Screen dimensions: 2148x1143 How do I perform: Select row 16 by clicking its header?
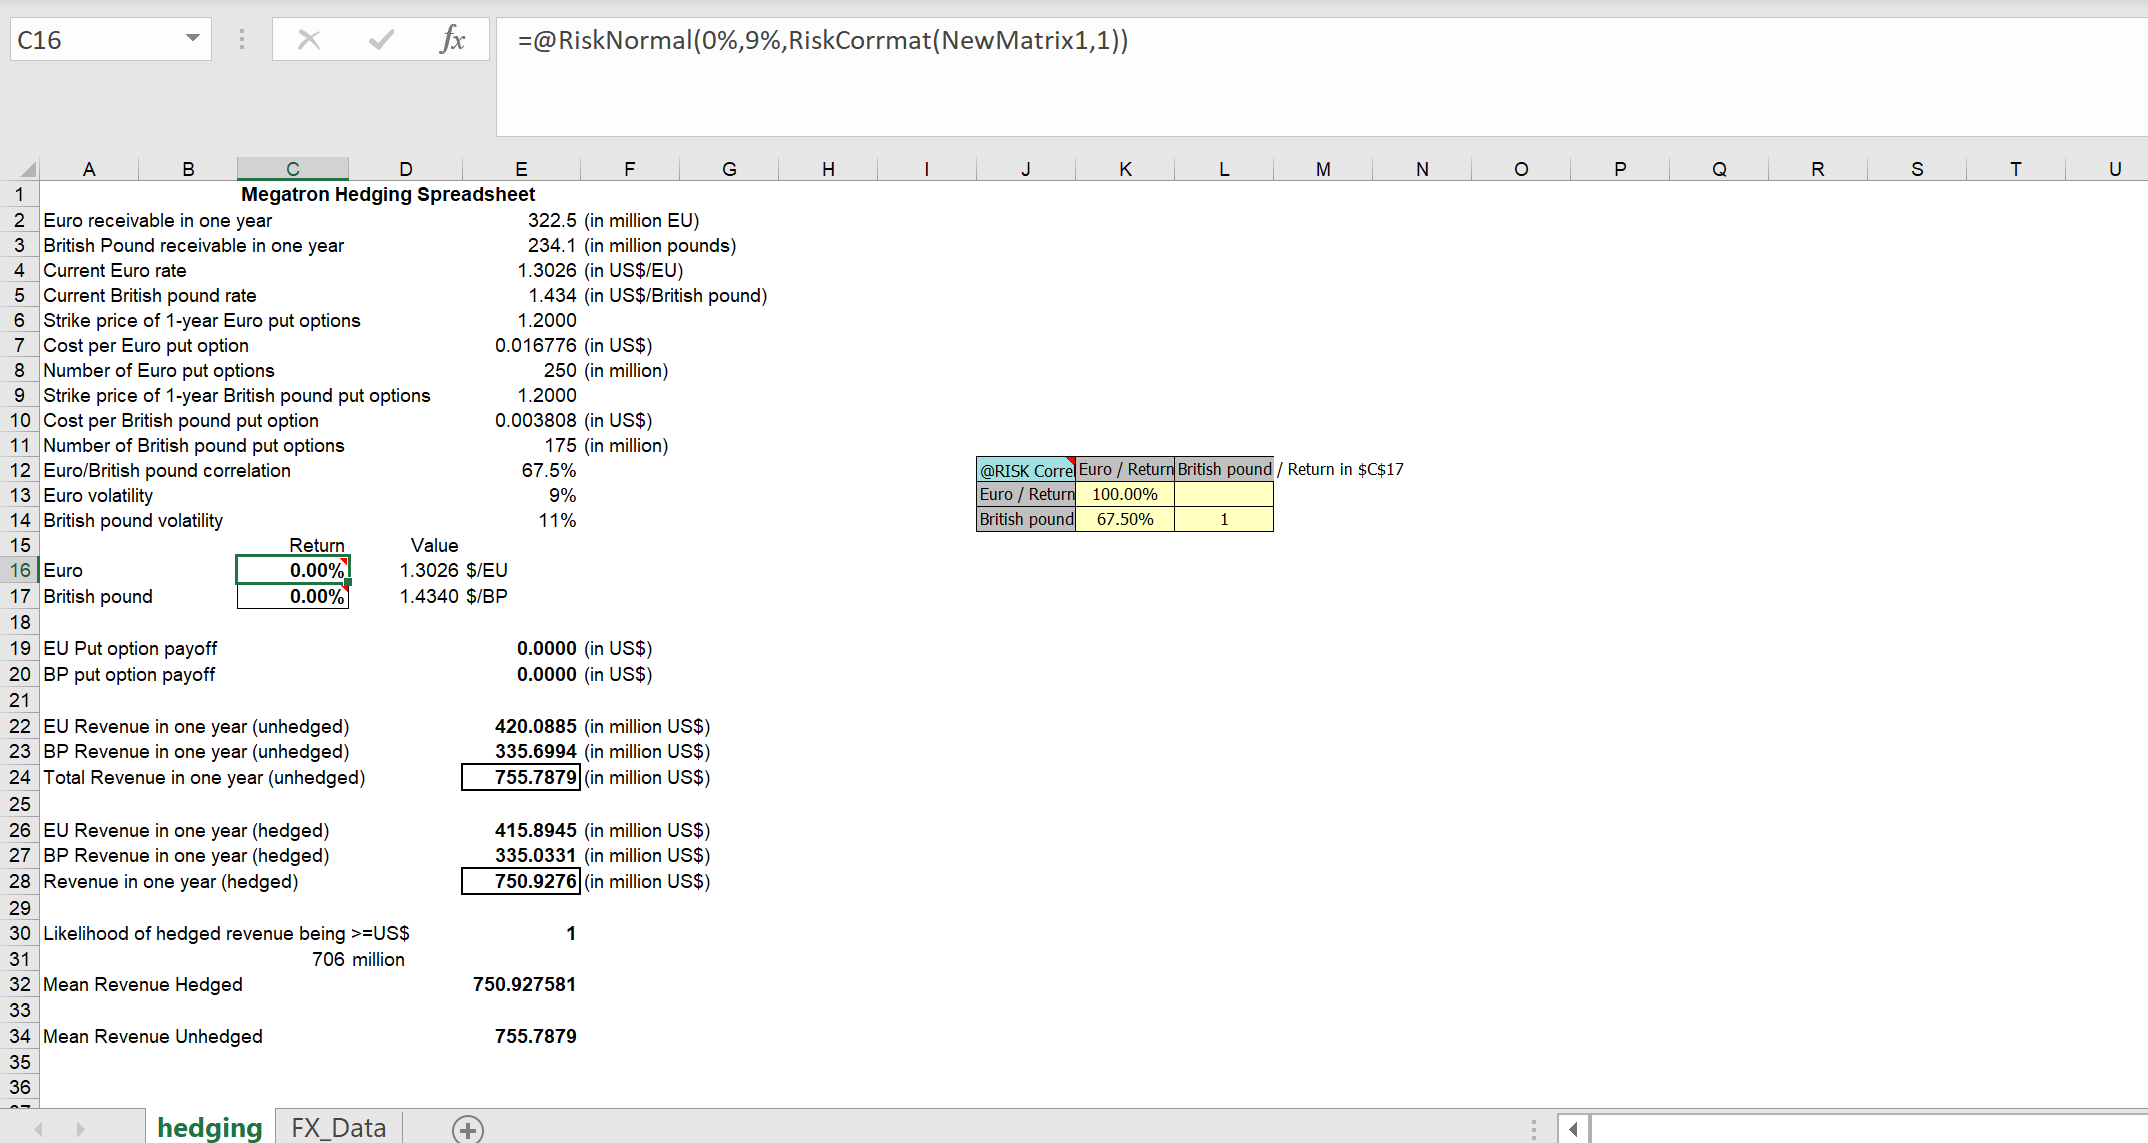19,570
